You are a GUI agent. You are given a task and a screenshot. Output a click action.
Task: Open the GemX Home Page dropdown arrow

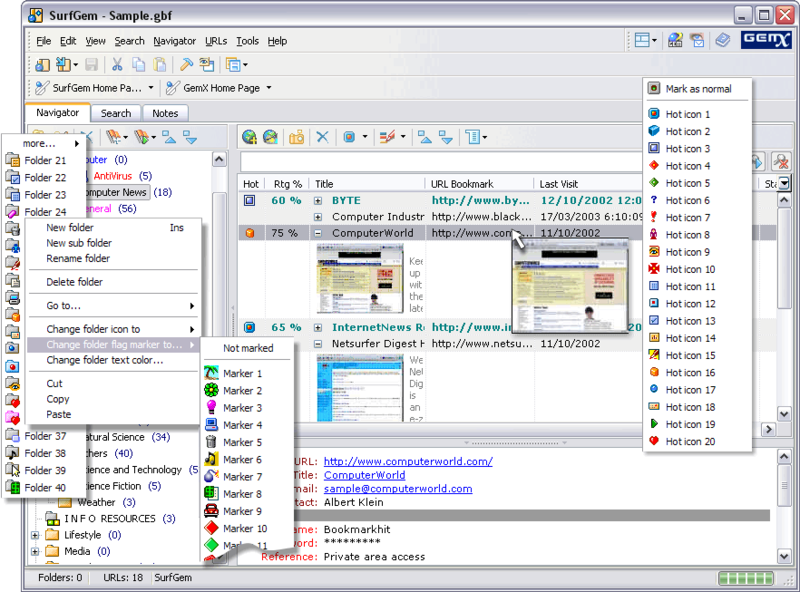268,88
